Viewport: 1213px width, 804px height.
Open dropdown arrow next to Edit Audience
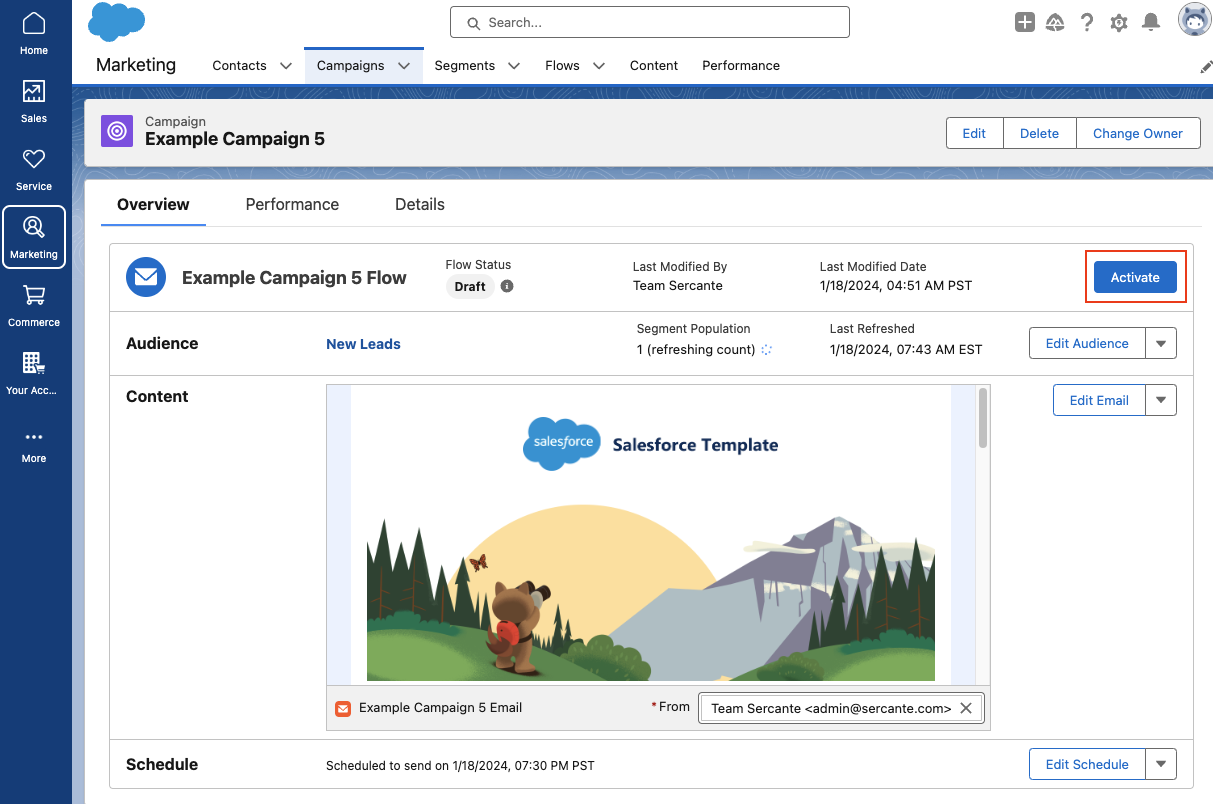[x=1161, y=343]
